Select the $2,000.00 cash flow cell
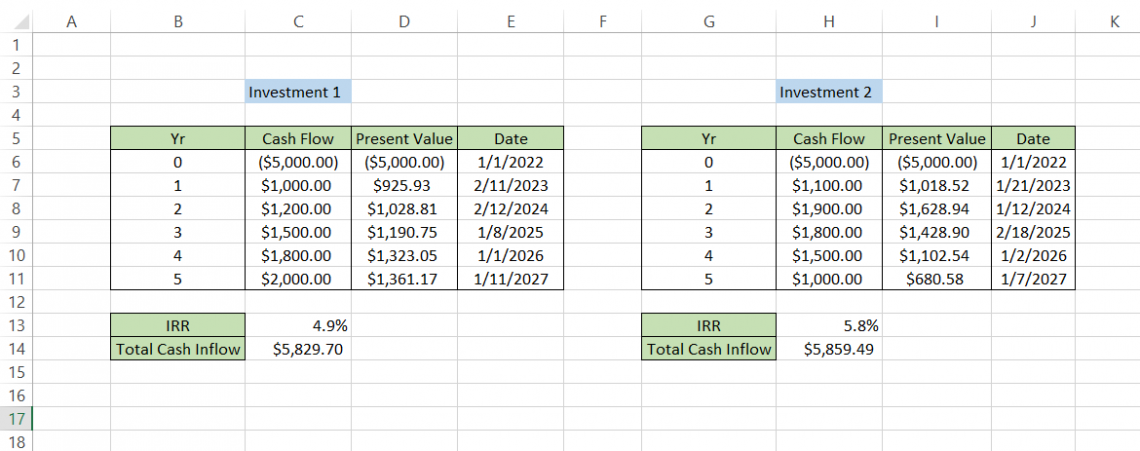Screen dimensions: 1140x451 (x=297, y=279)
